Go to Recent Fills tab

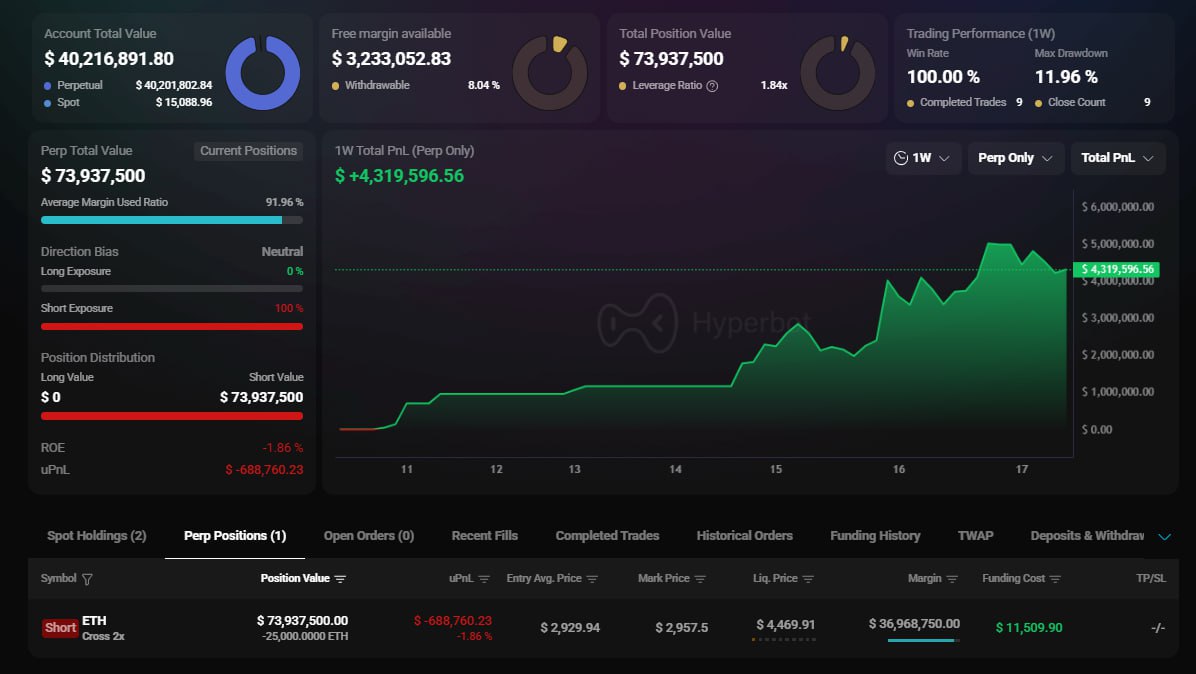point(484,536)
